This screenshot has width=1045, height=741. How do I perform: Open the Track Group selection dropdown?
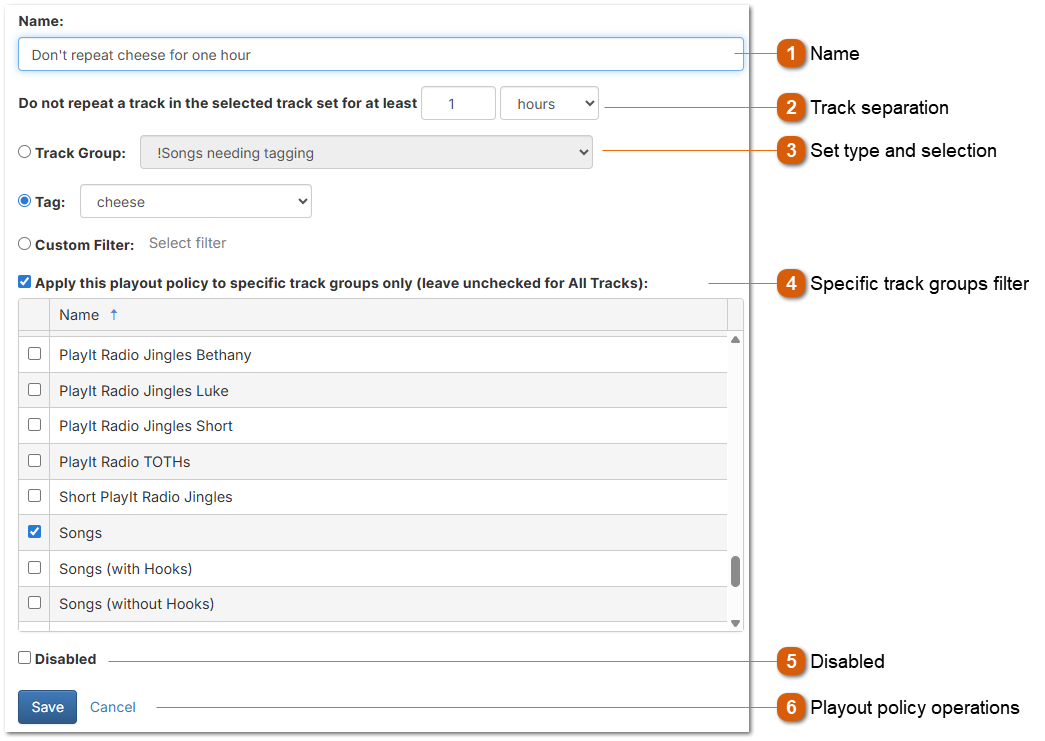pos(366,151)
